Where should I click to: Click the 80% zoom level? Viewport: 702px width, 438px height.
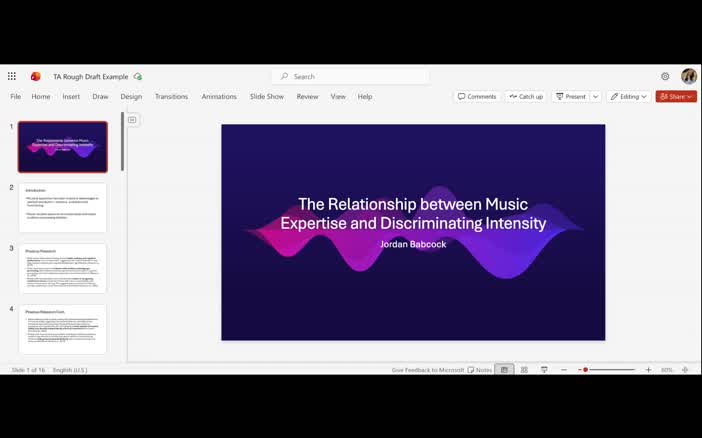click(667, 370)
